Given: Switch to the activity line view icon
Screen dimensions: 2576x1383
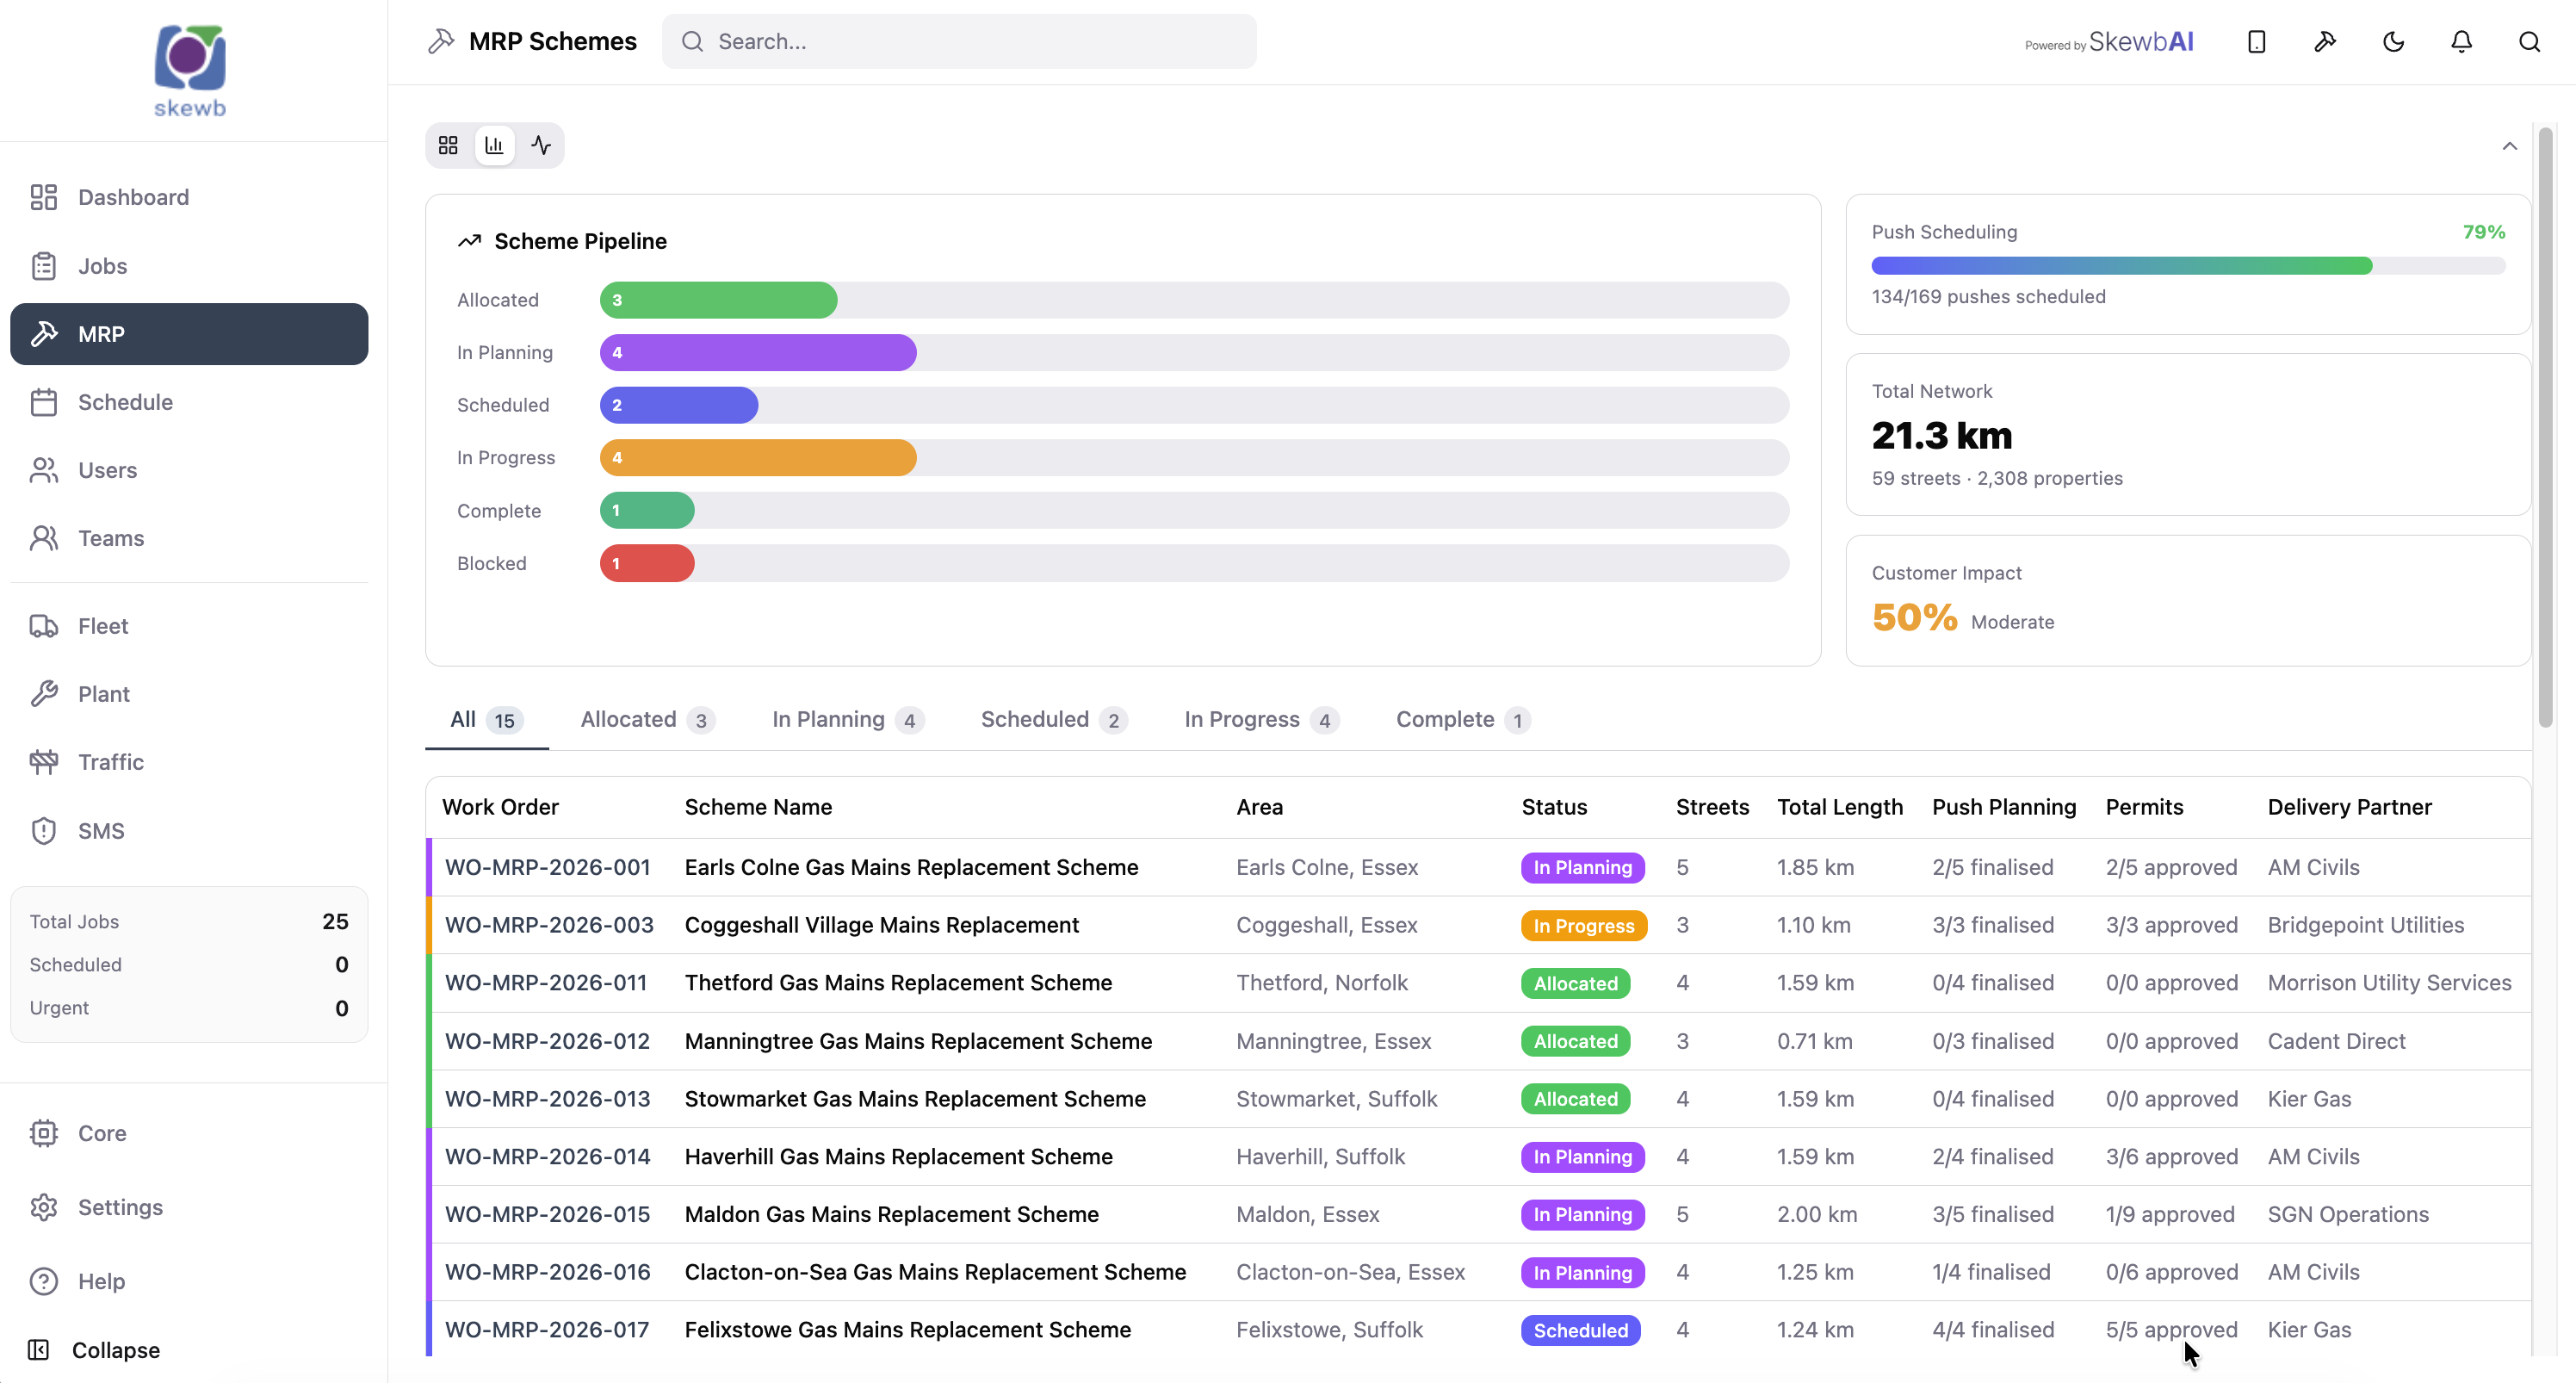Looking at the screenshot, I should coord(541,145).
